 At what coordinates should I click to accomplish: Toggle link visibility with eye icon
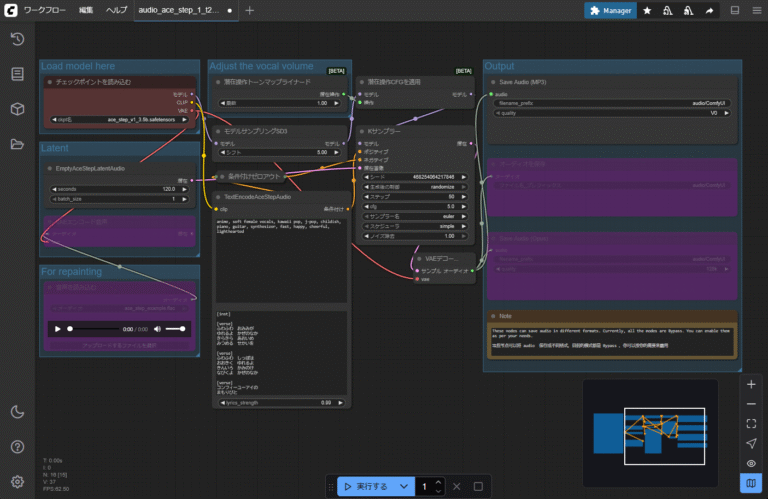point(751,463)
